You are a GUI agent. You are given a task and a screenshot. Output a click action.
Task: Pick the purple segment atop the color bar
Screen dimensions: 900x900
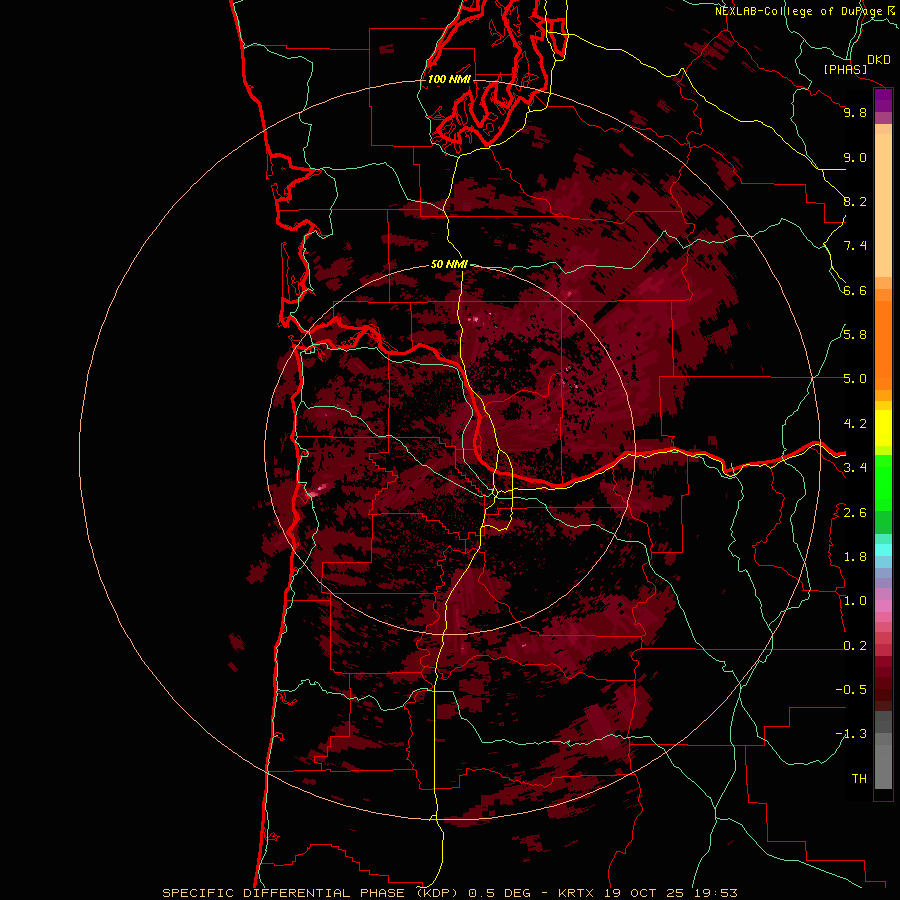click(883, 100)
